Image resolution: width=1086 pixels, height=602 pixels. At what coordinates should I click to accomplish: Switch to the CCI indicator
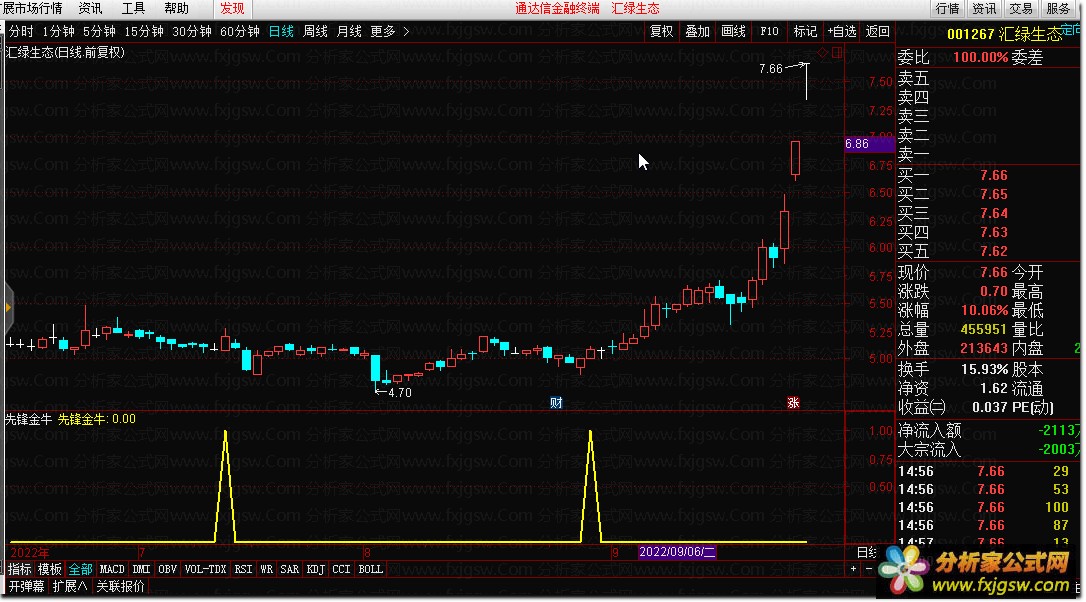coord(341,569)
